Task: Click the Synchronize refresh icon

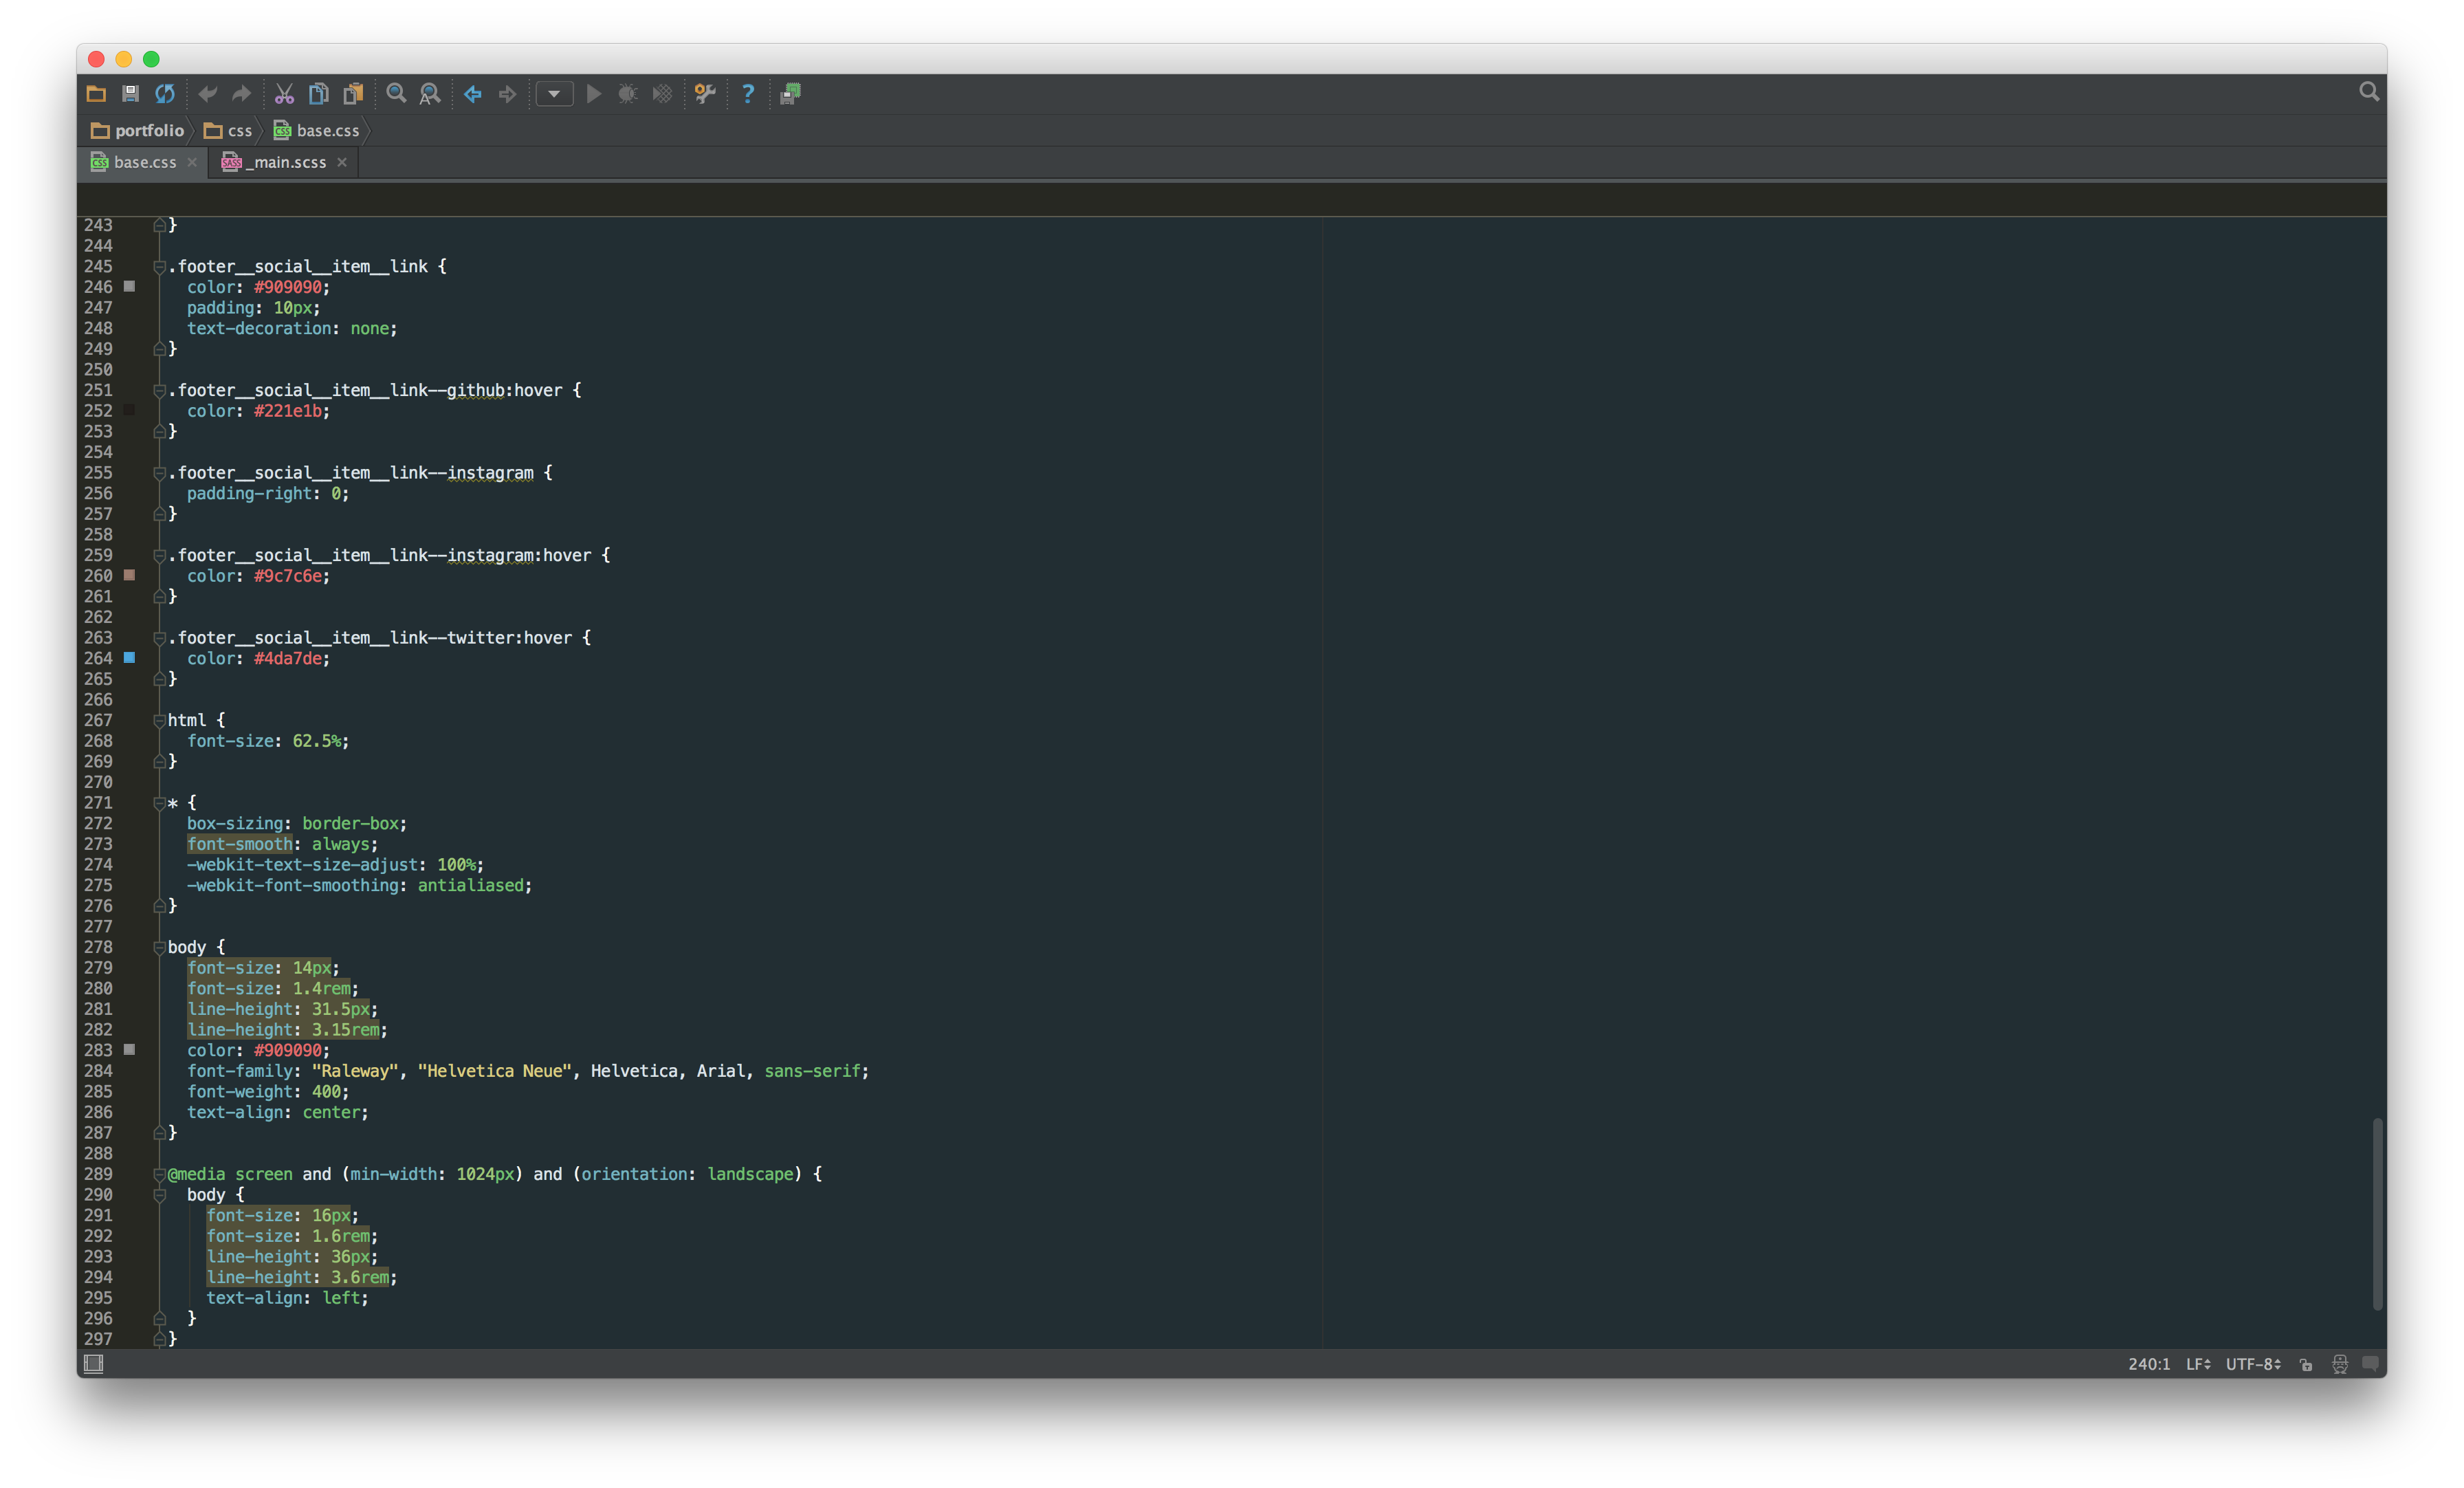Action: [x=165, y=94]
